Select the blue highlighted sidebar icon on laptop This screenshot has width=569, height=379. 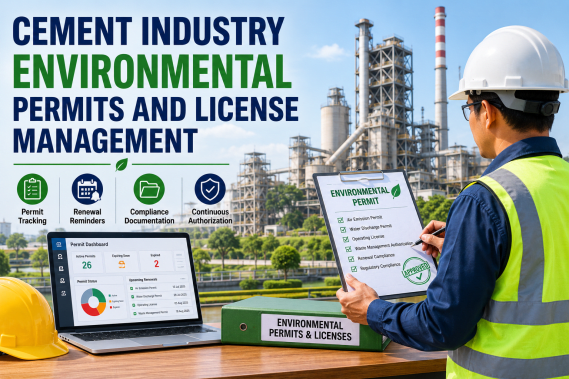click(59, 244)
